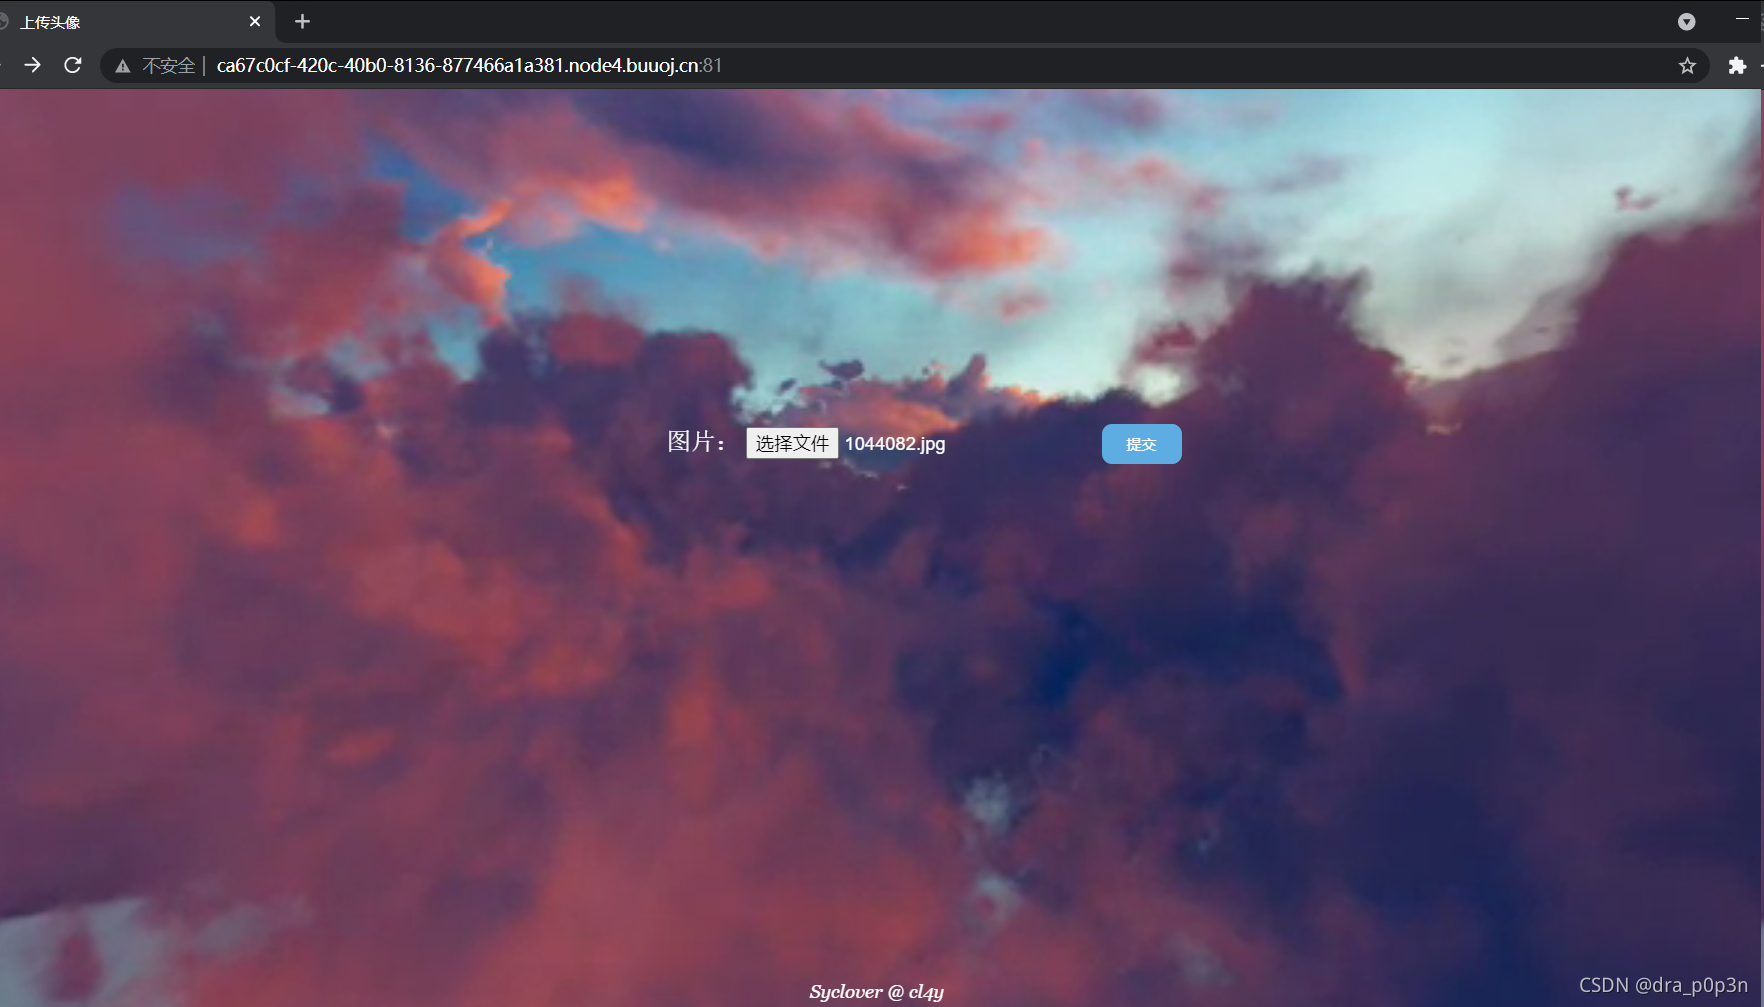Click the 提交 submit button
Viewport: 1764px width, 1007px height.
pyautogui.click(x=1141, y=444)
